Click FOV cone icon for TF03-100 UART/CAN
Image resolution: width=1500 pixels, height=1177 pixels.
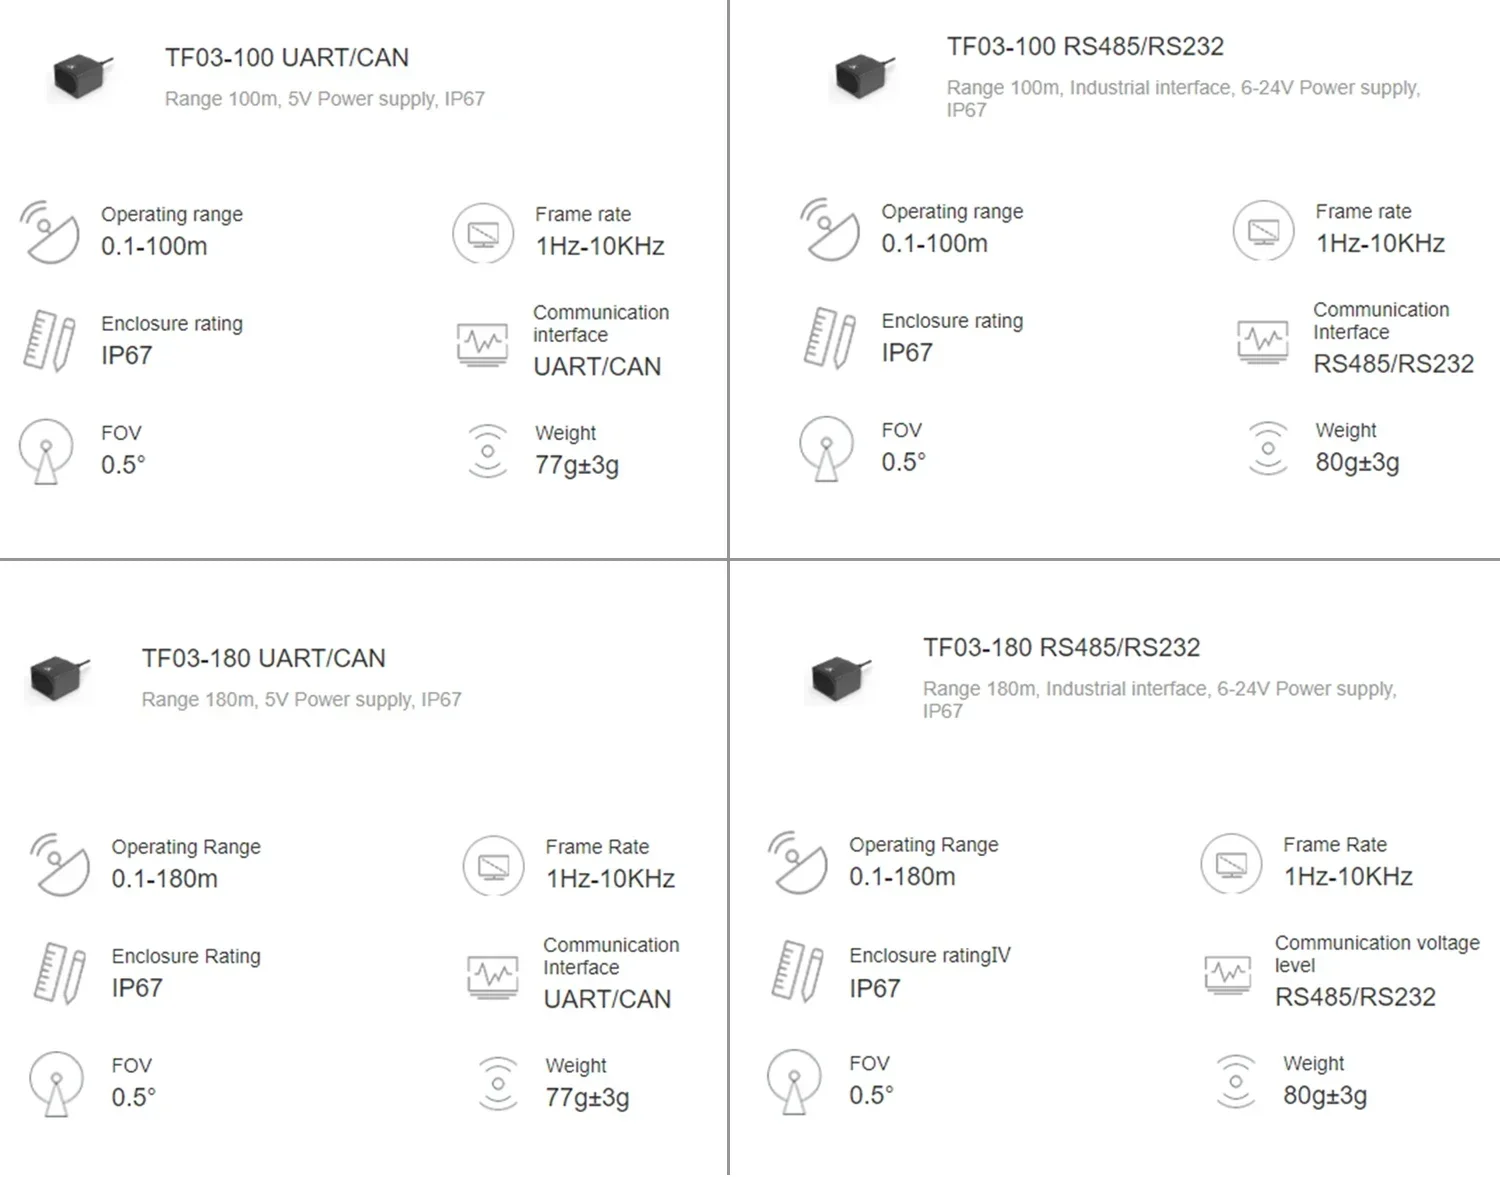[46, 451]
